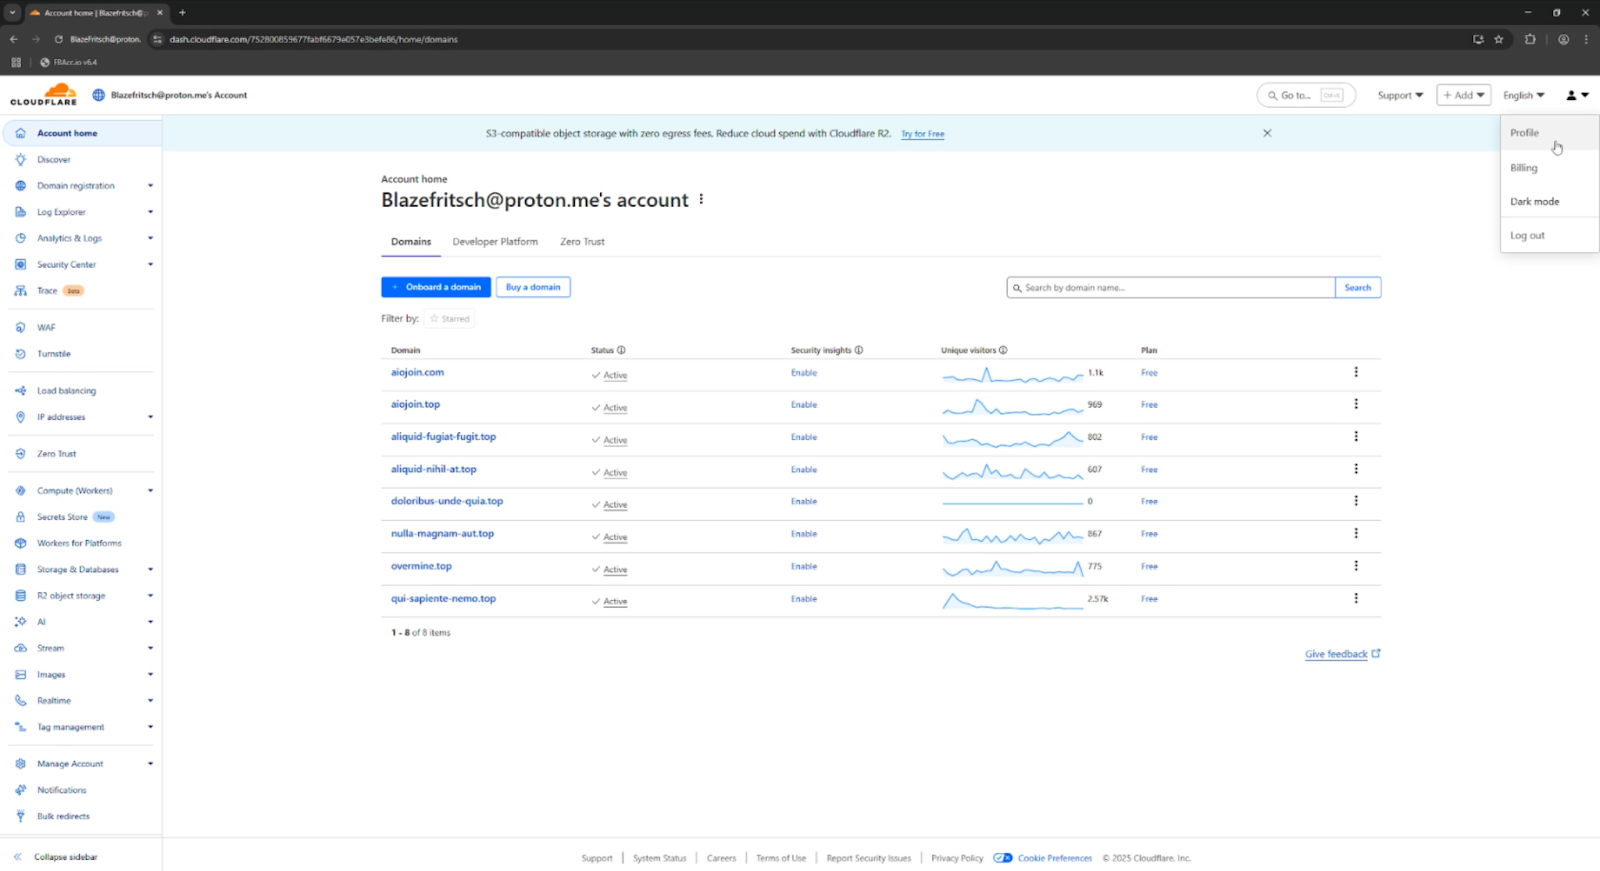Open the account options three-dot menu
Viewport: 1600px width, 871px height.
(701, 199)
